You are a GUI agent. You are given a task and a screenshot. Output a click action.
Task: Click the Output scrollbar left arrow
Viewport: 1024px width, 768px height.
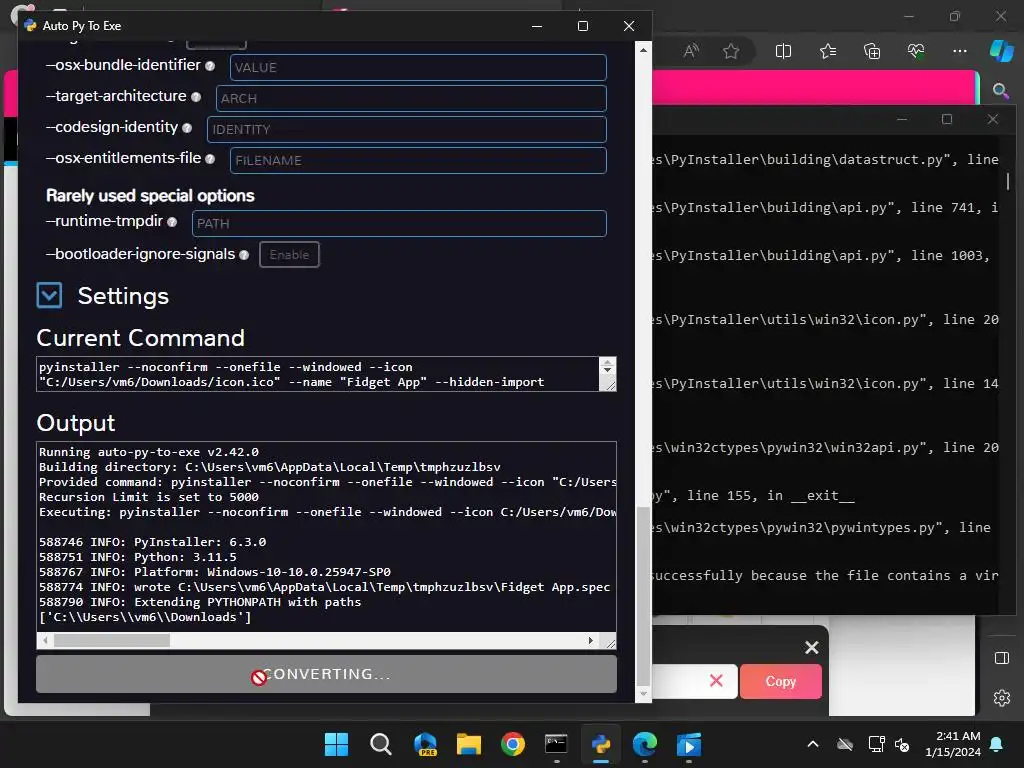[45, 641]
